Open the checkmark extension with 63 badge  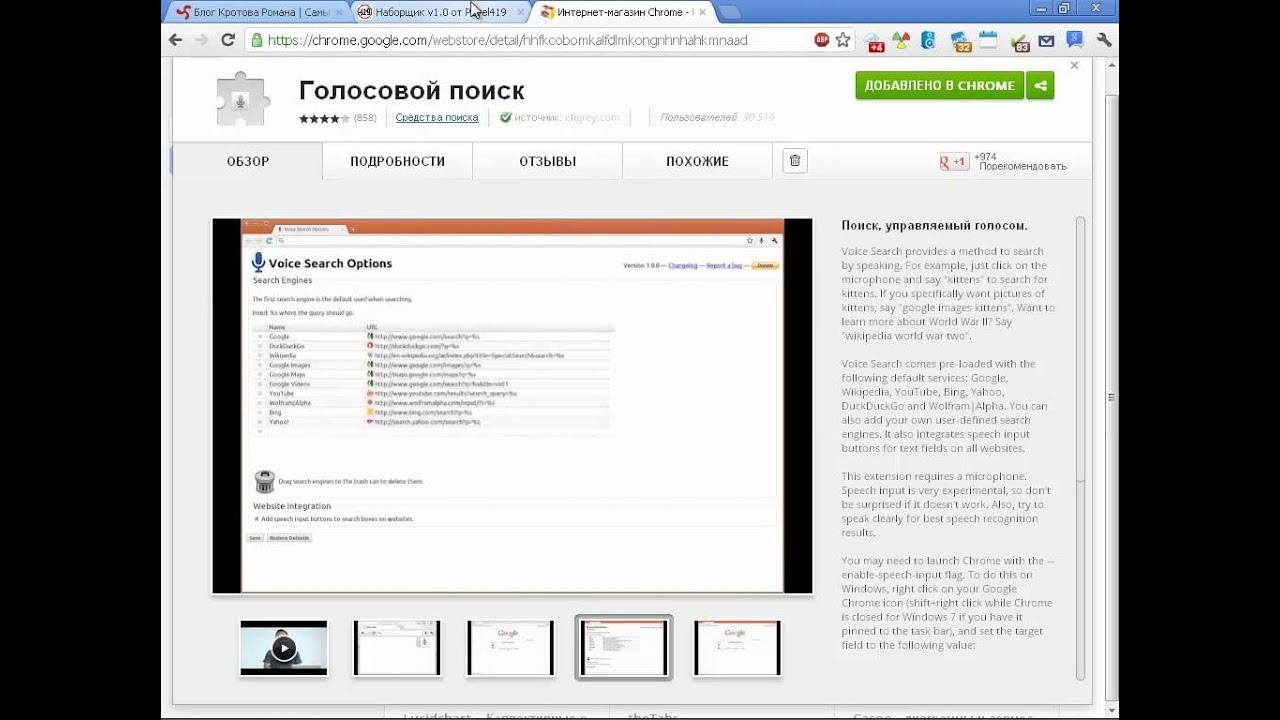coord(1019,42)
